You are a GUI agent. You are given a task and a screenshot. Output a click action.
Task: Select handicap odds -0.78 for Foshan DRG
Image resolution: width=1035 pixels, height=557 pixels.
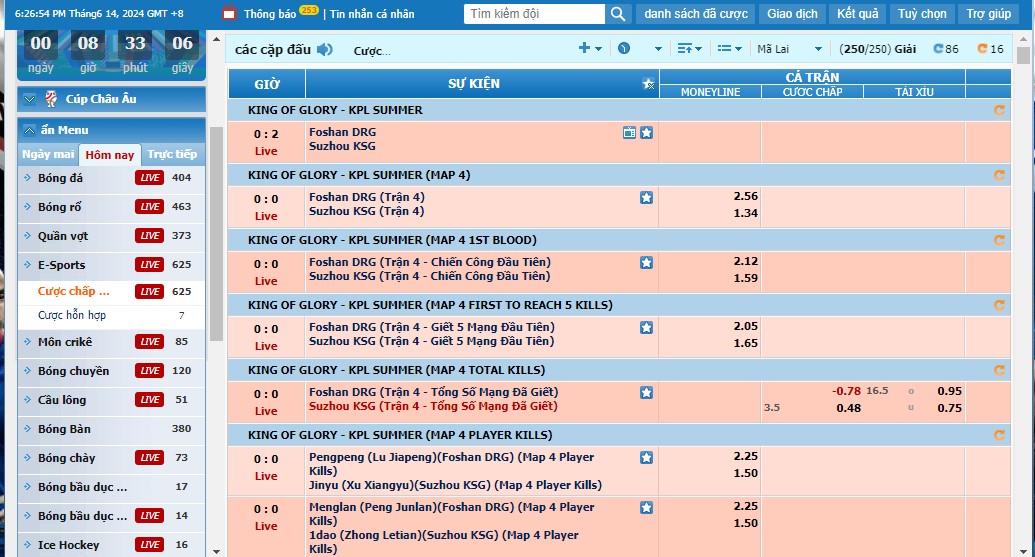pos(846,391)
